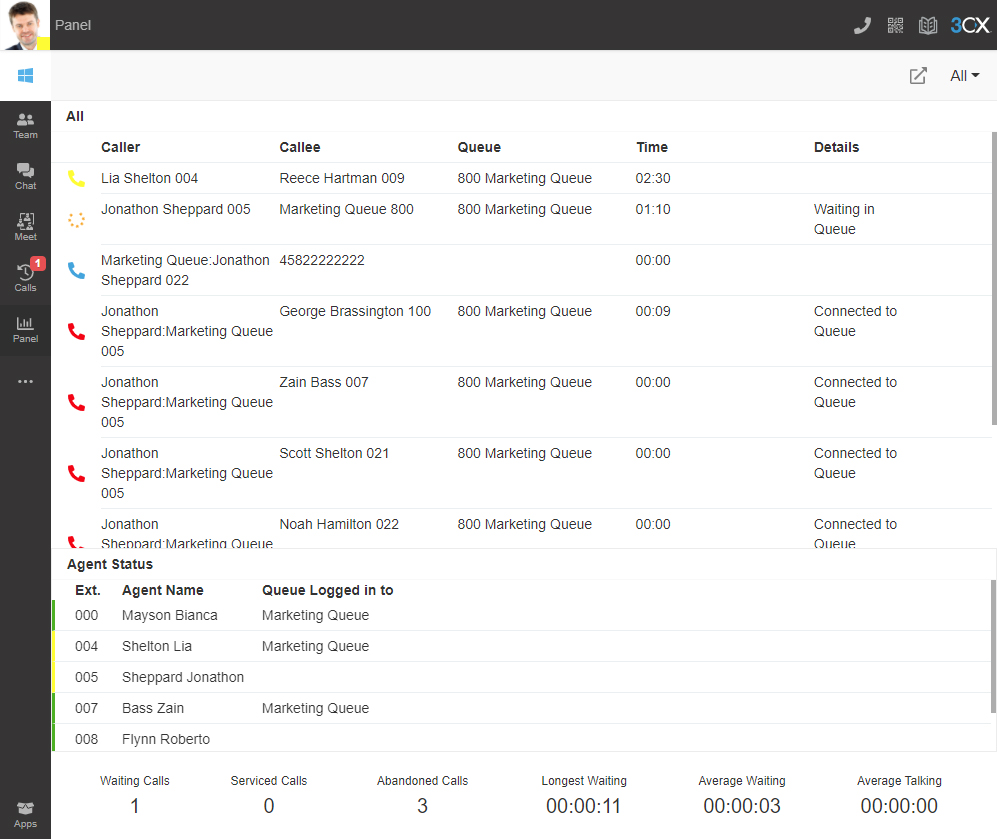Open the Windows logo sidebar icon
This screenshot has height=839, width=997.
[25, 76]
